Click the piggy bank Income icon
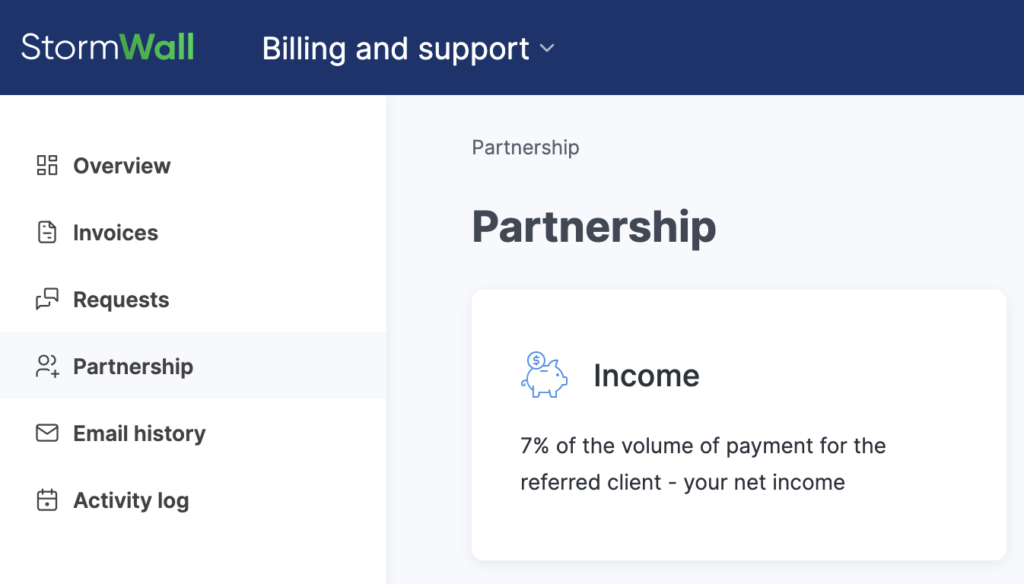The height and width of the screenshot is (584, 1024). tap(544, 374)
